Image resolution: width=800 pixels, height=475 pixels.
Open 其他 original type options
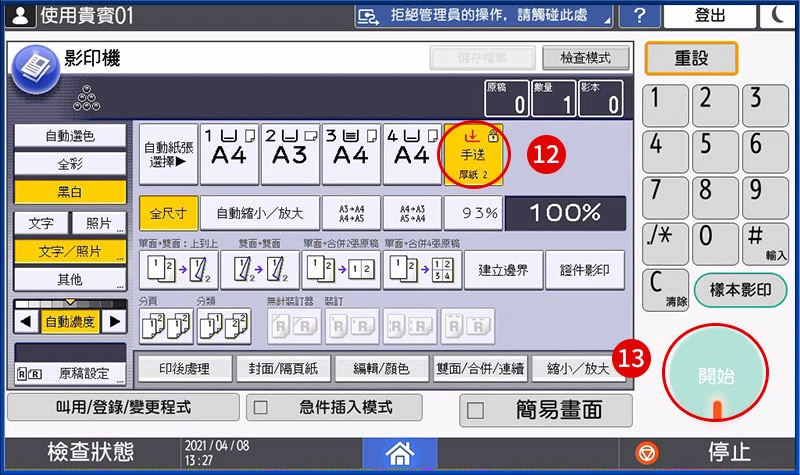70,280
